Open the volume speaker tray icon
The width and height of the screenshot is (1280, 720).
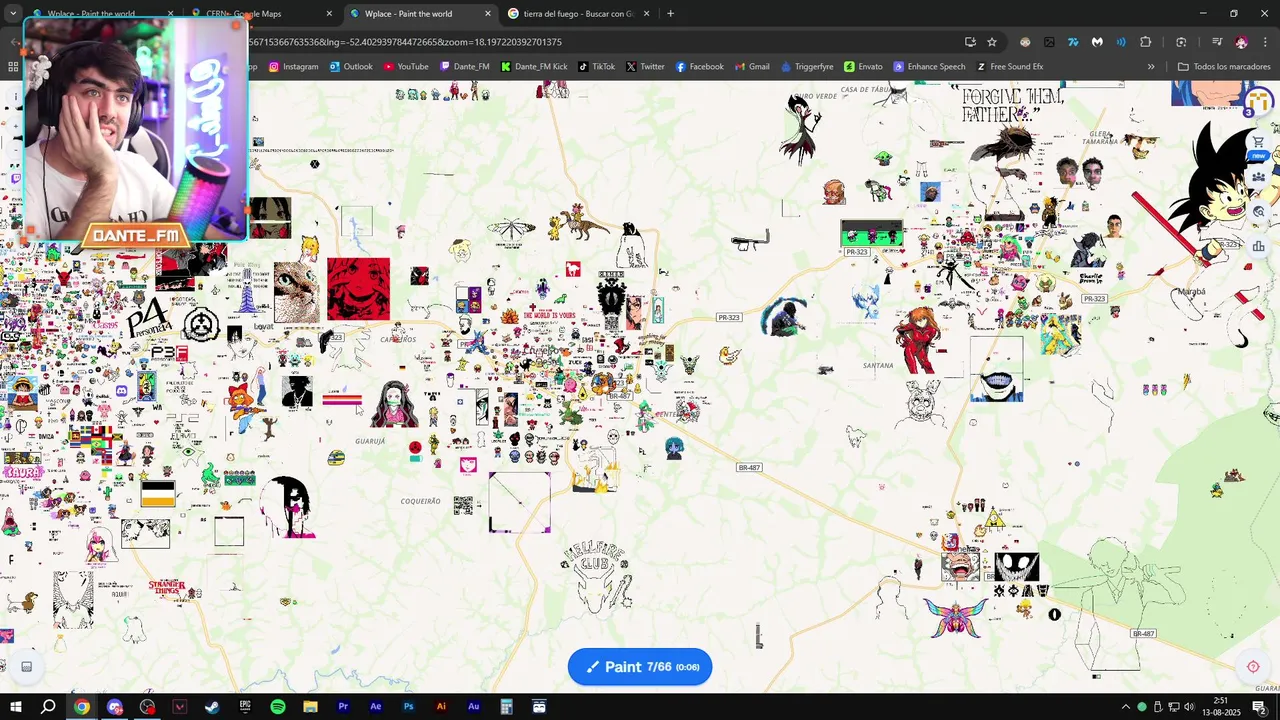pyautogui.click(x=1188, y=707)
